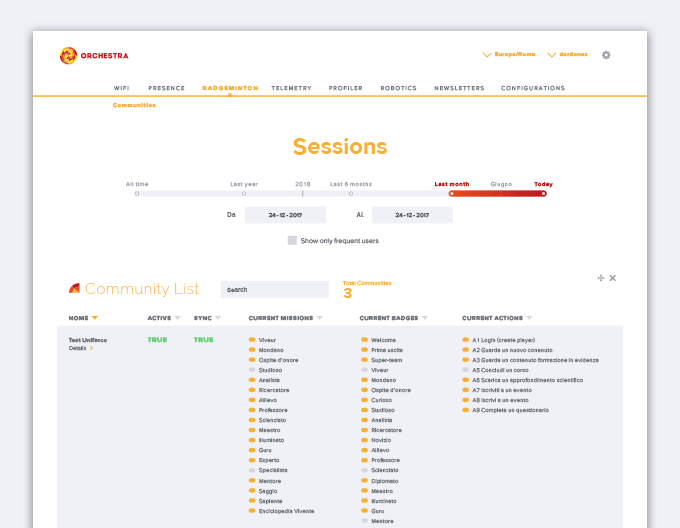Click the action icon beside A1 Login
The height and width of the screenshot is (528, 680).
[x=466, y=340]
